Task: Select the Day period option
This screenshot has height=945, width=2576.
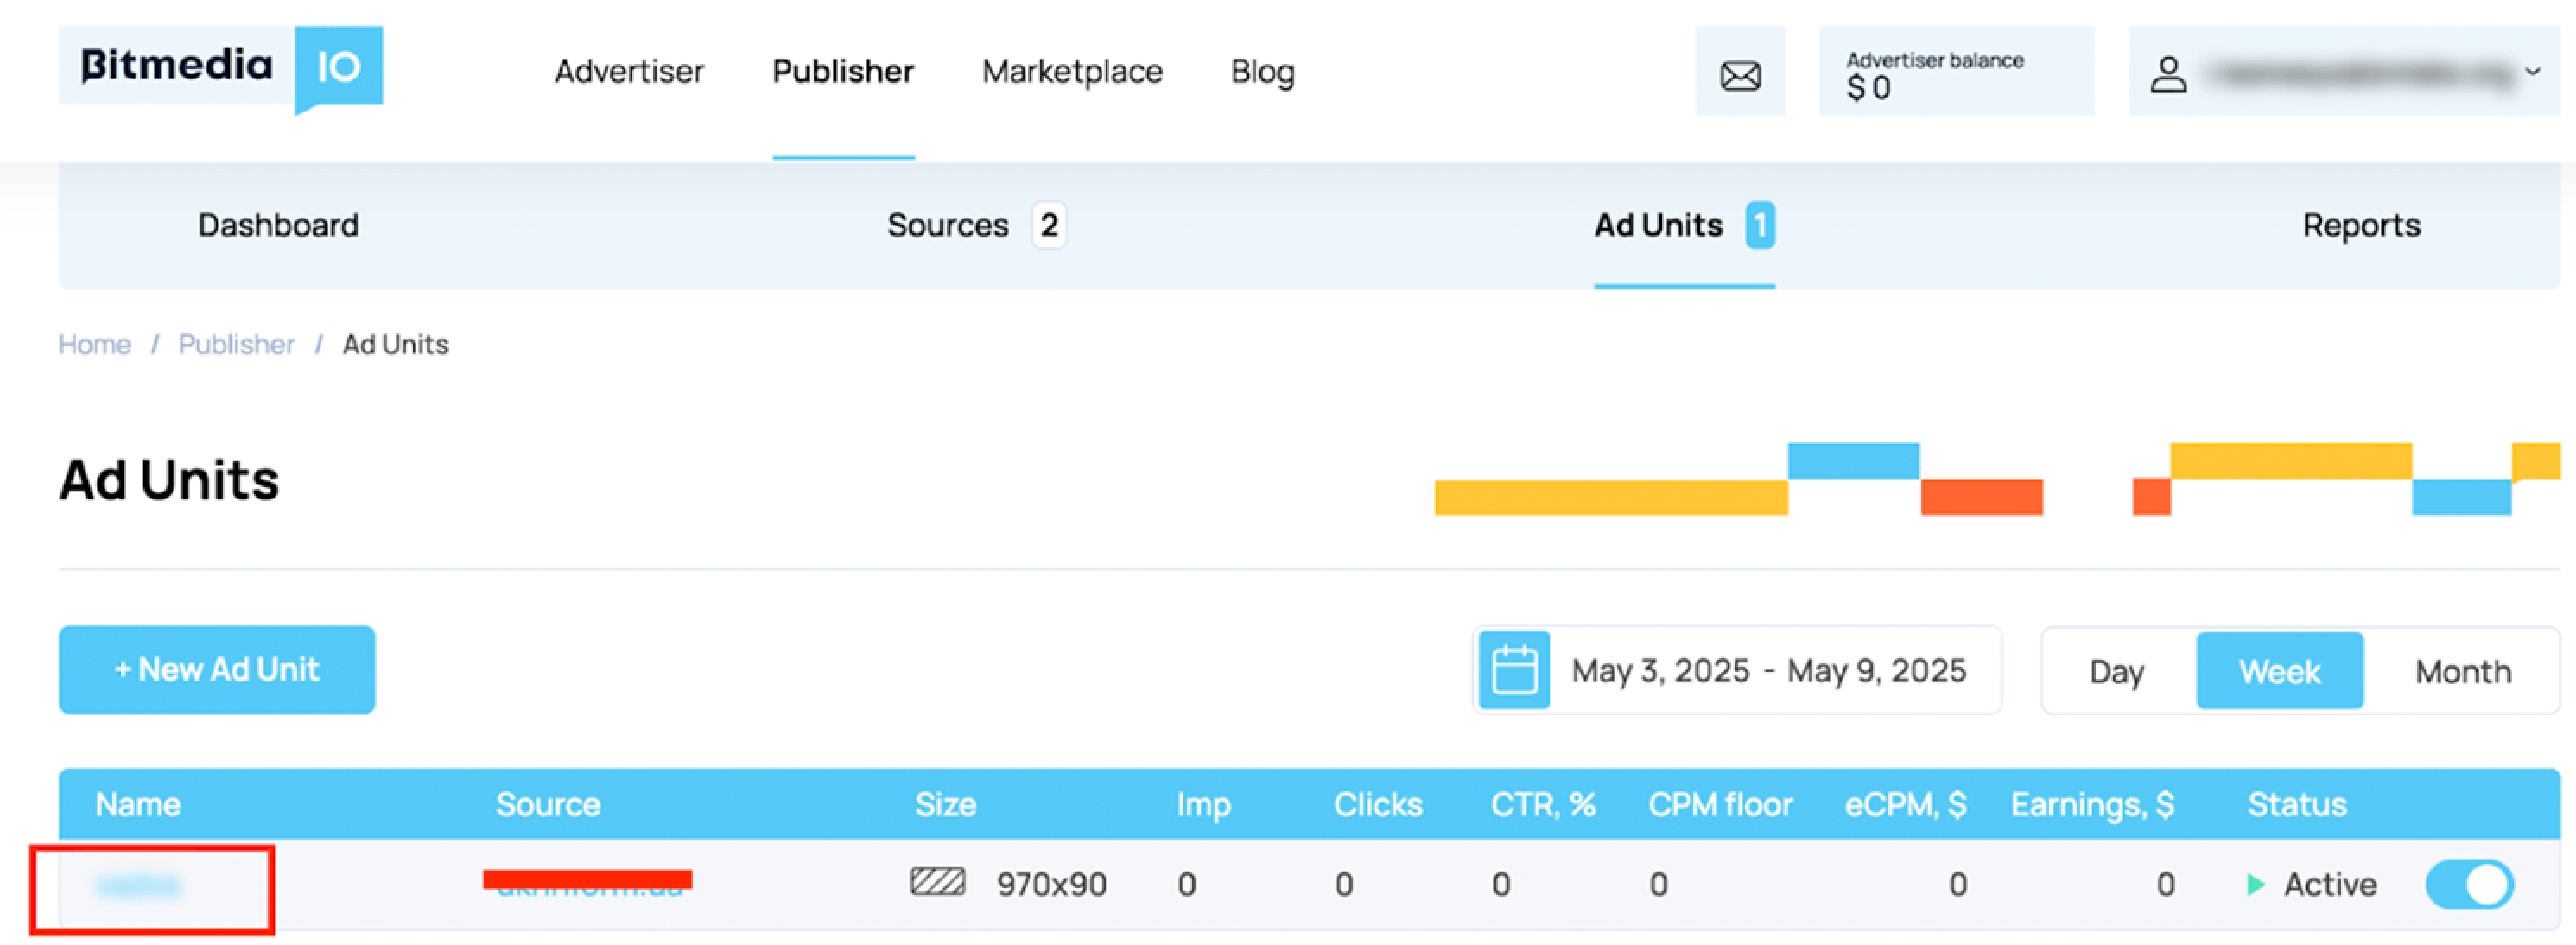Action: [2116, 671]
